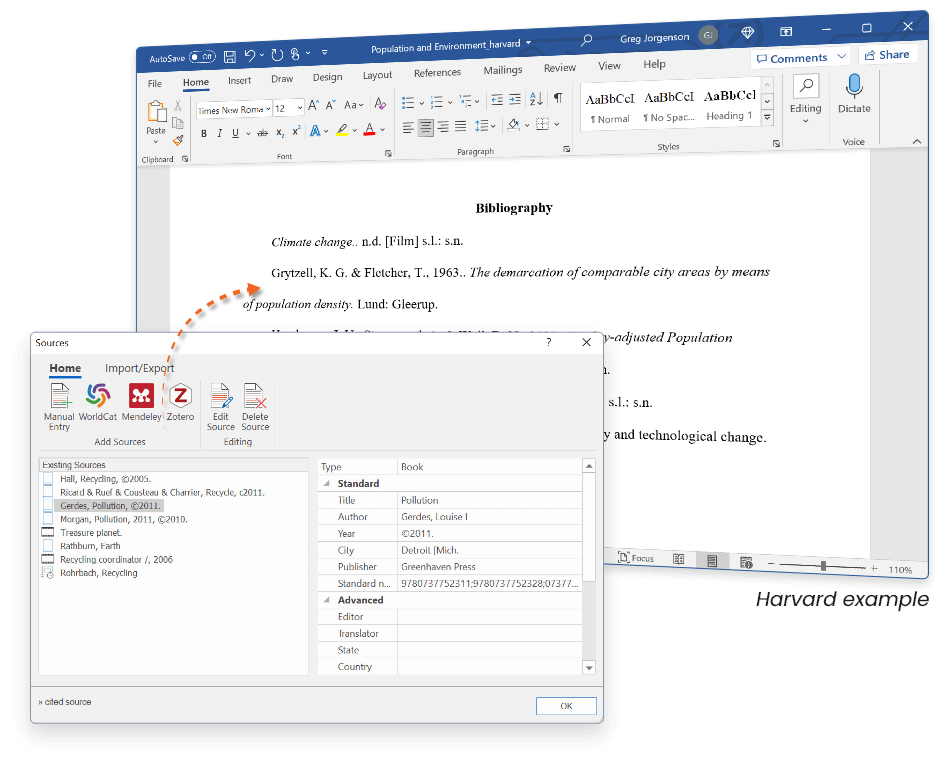This screenshot has width=944, height=764.
Task: Select Rohrbach, Recycling in Existing Sources
Action: click(x=99, y=573)
